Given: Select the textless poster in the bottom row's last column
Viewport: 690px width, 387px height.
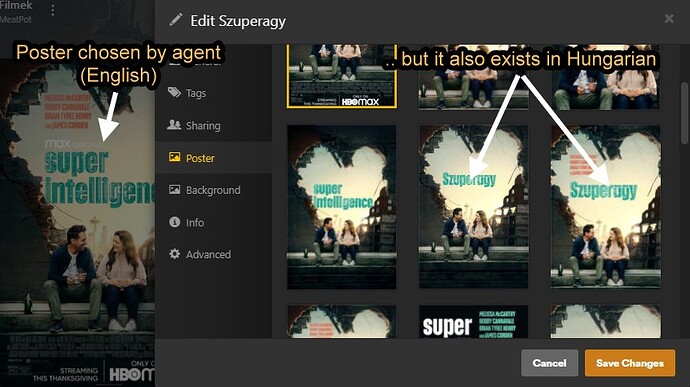Looking at the screenshot, I should (606, 322).
